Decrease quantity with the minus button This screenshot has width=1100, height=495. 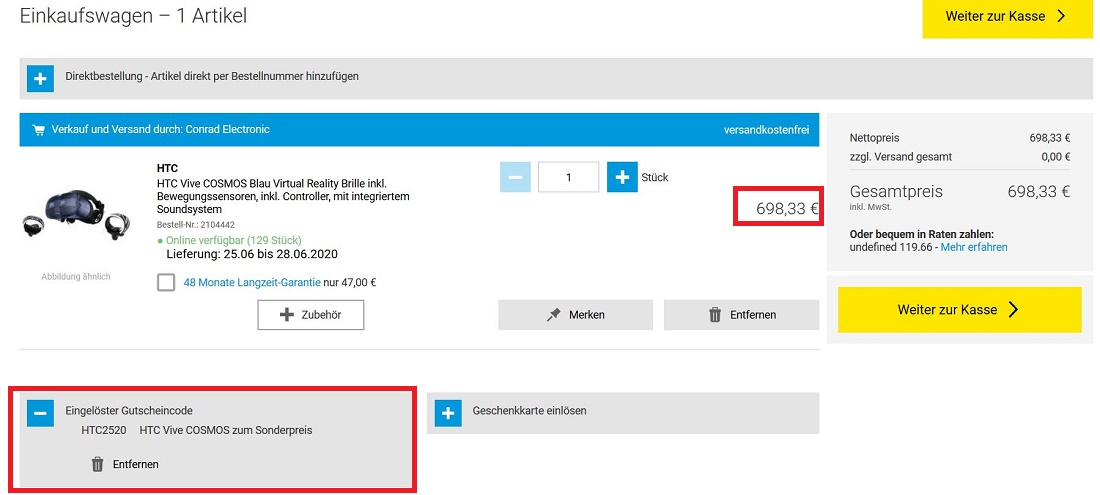tap(515, 177)
